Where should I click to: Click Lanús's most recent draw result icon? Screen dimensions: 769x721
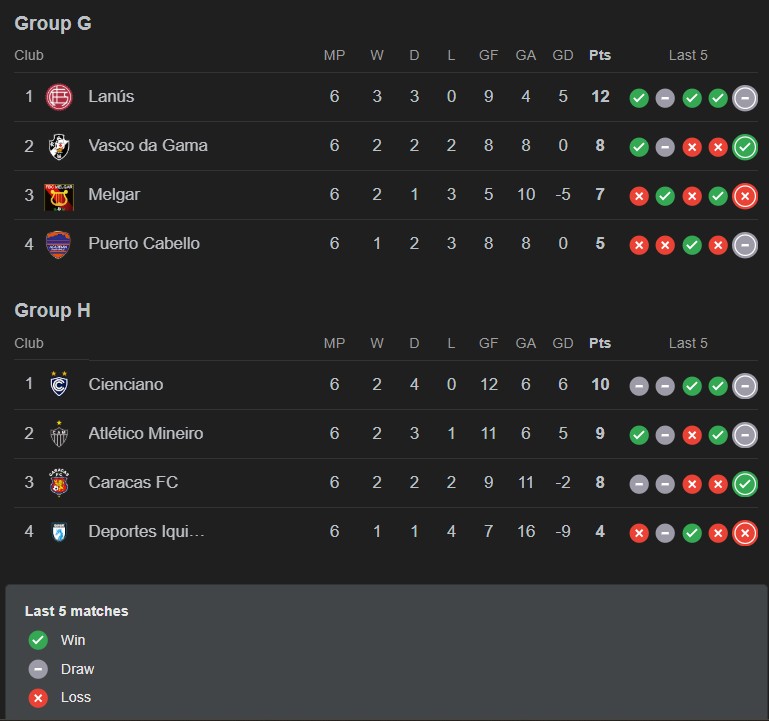pos(744,98)
